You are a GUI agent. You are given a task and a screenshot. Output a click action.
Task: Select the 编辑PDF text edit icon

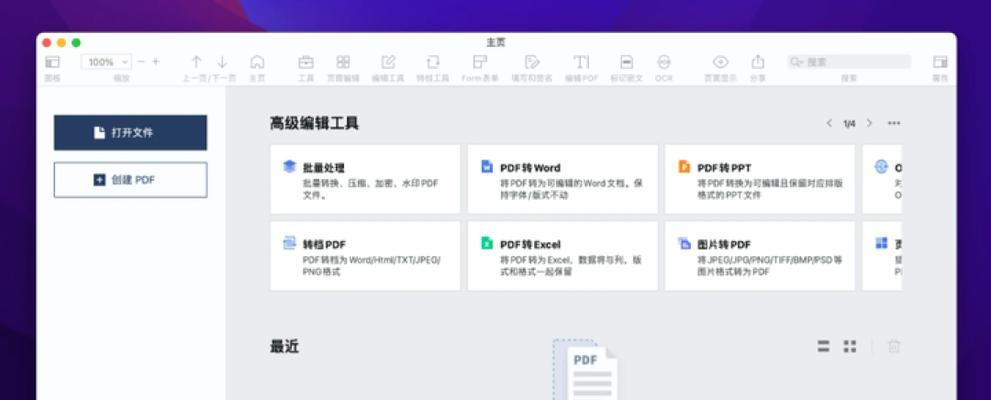[x=581, y=62]
